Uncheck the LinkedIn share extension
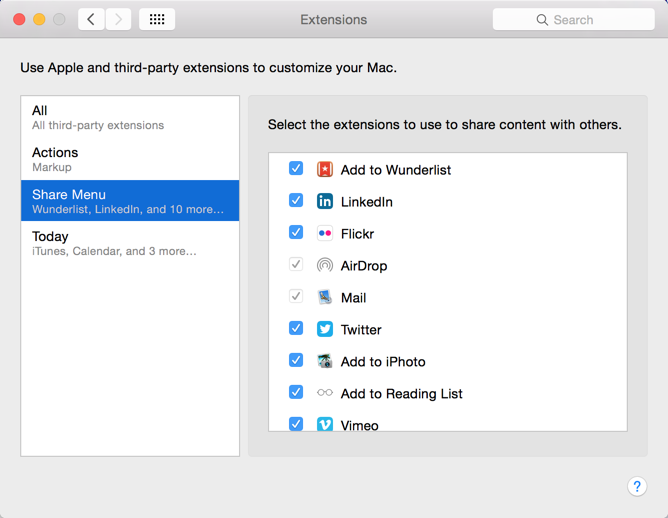The height and width of the screenshot is (518, 668). (296, 201)
